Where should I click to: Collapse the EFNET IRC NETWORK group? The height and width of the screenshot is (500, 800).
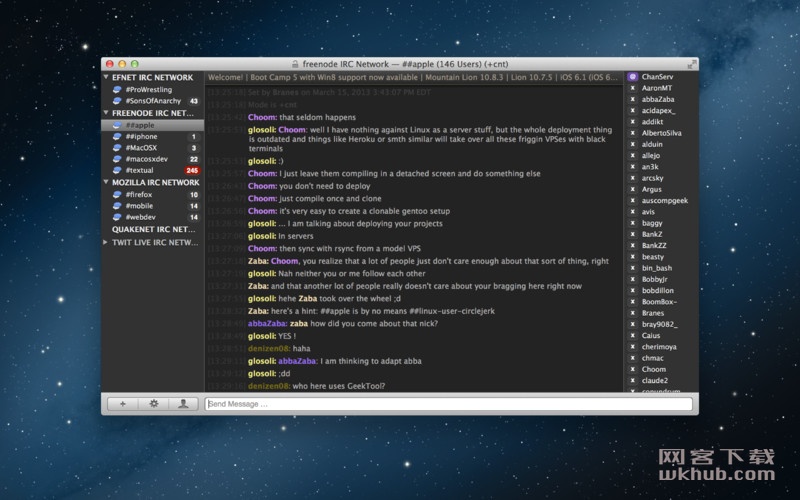coord(106,77)
